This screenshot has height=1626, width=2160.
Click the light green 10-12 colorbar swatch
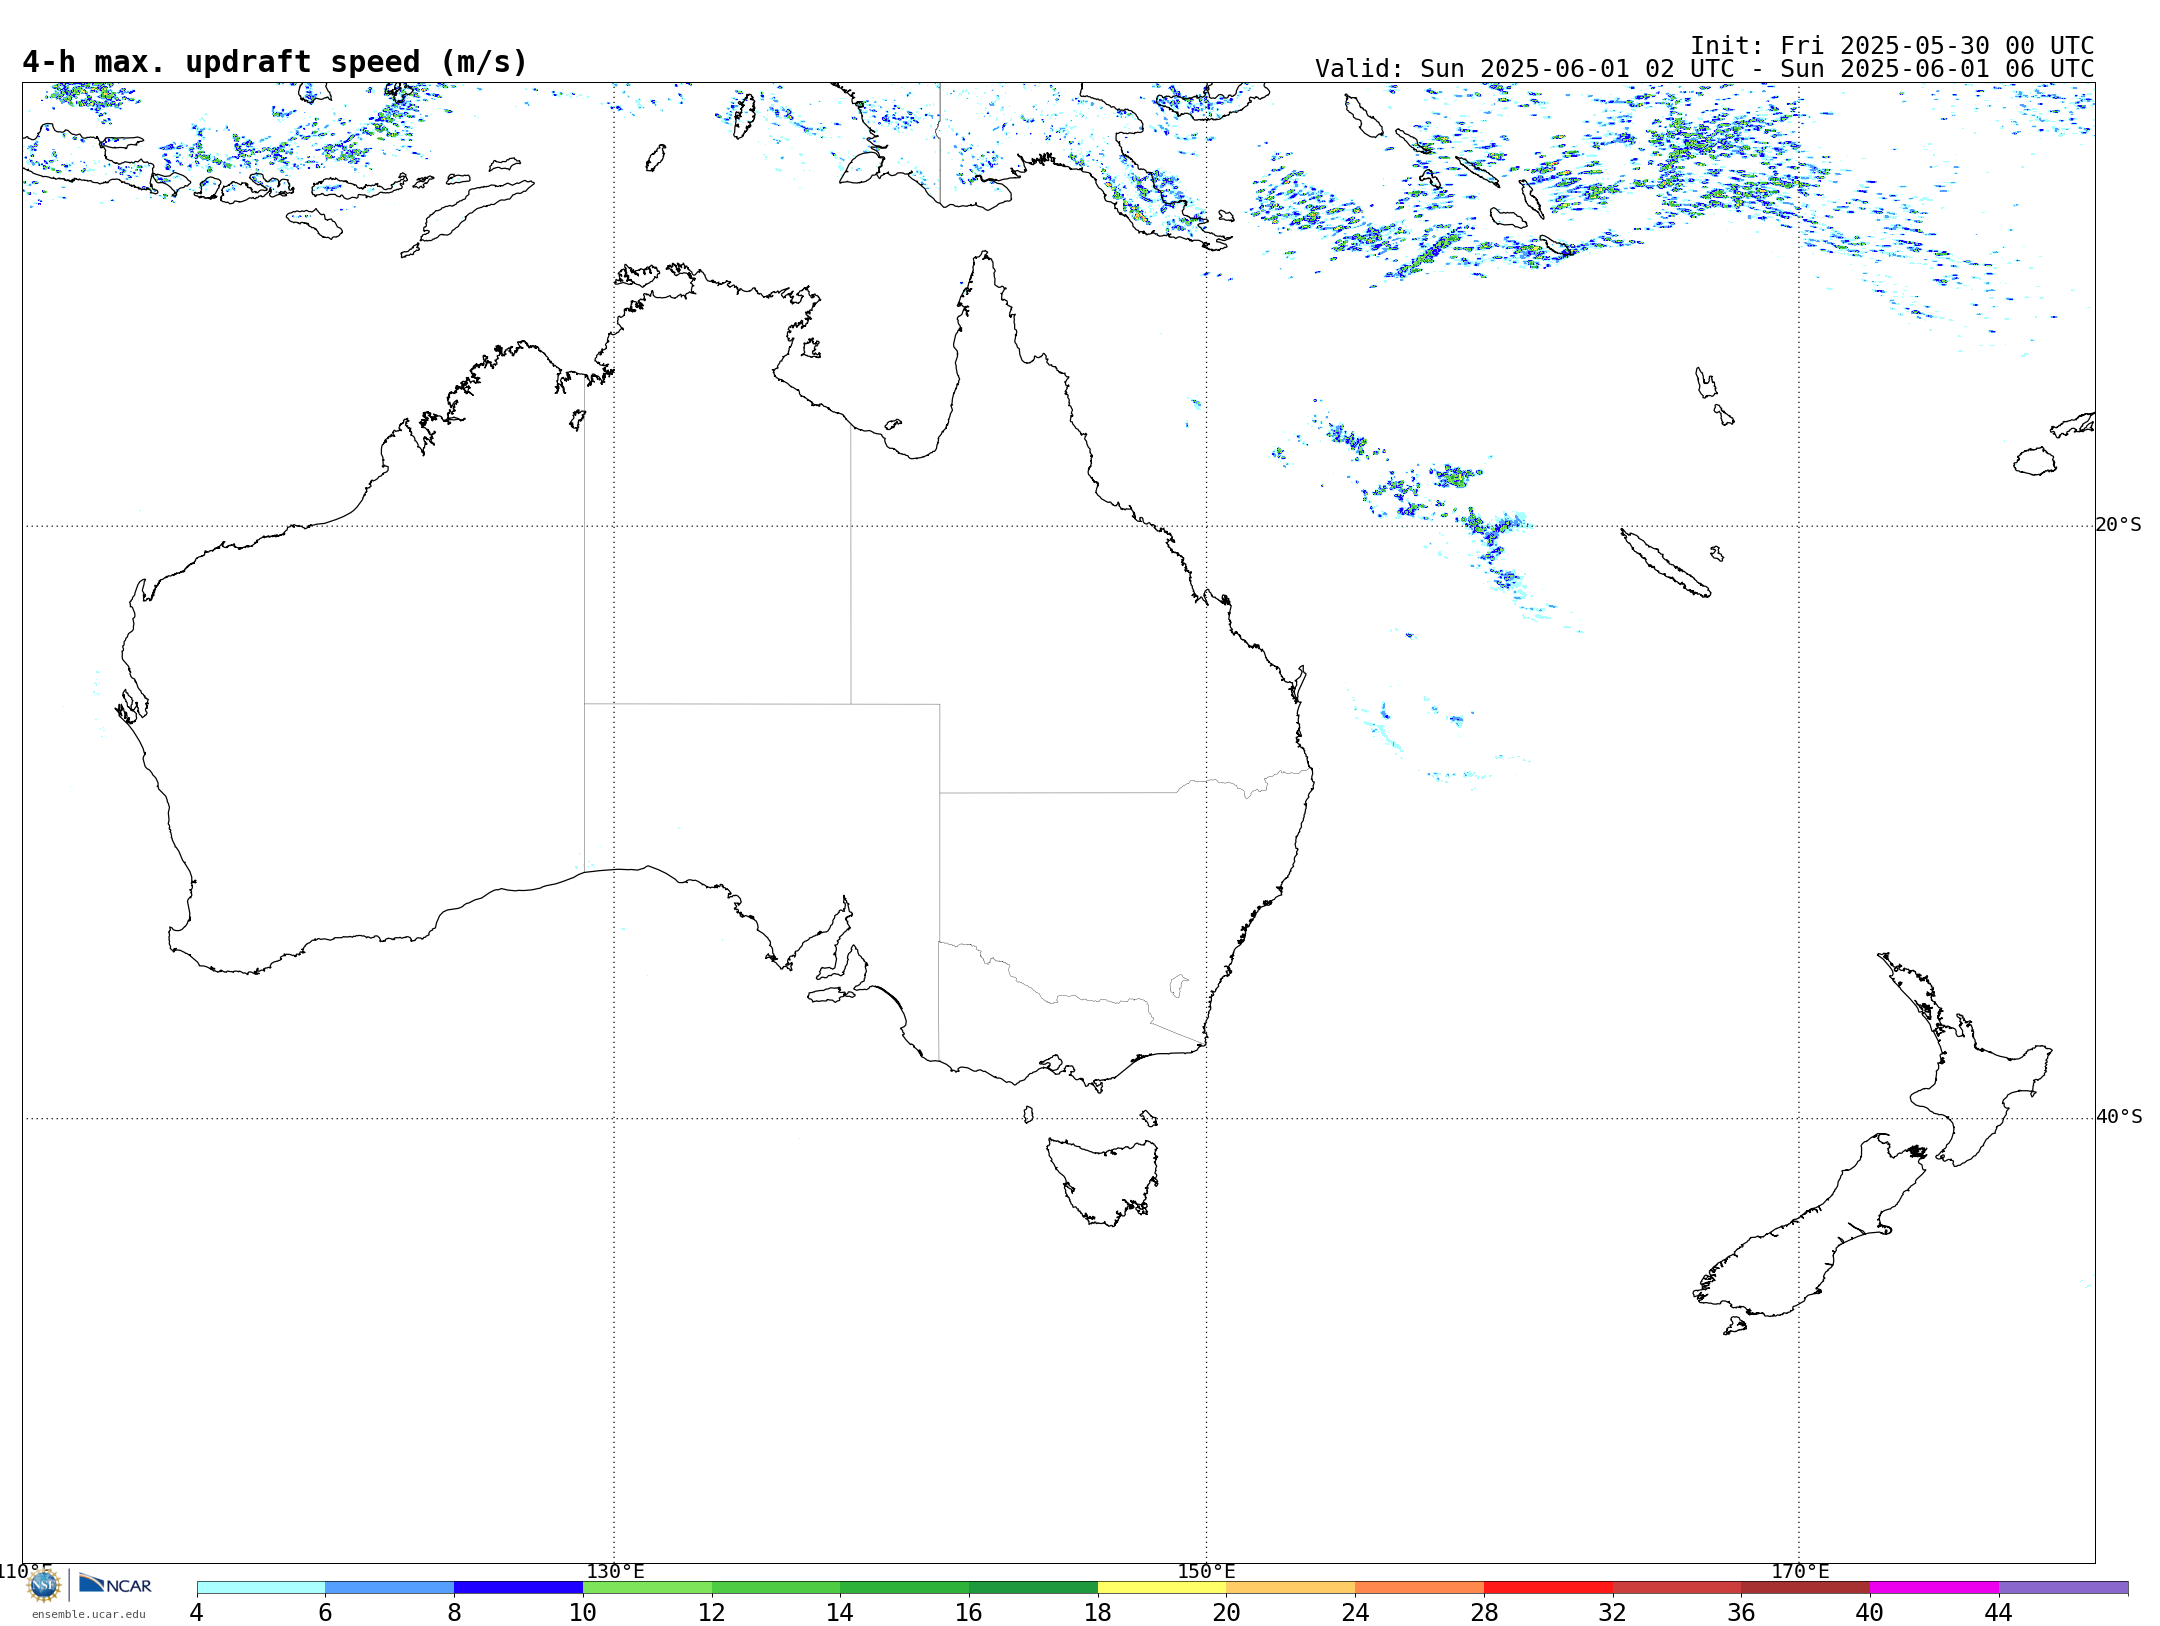pos(647,1588)
